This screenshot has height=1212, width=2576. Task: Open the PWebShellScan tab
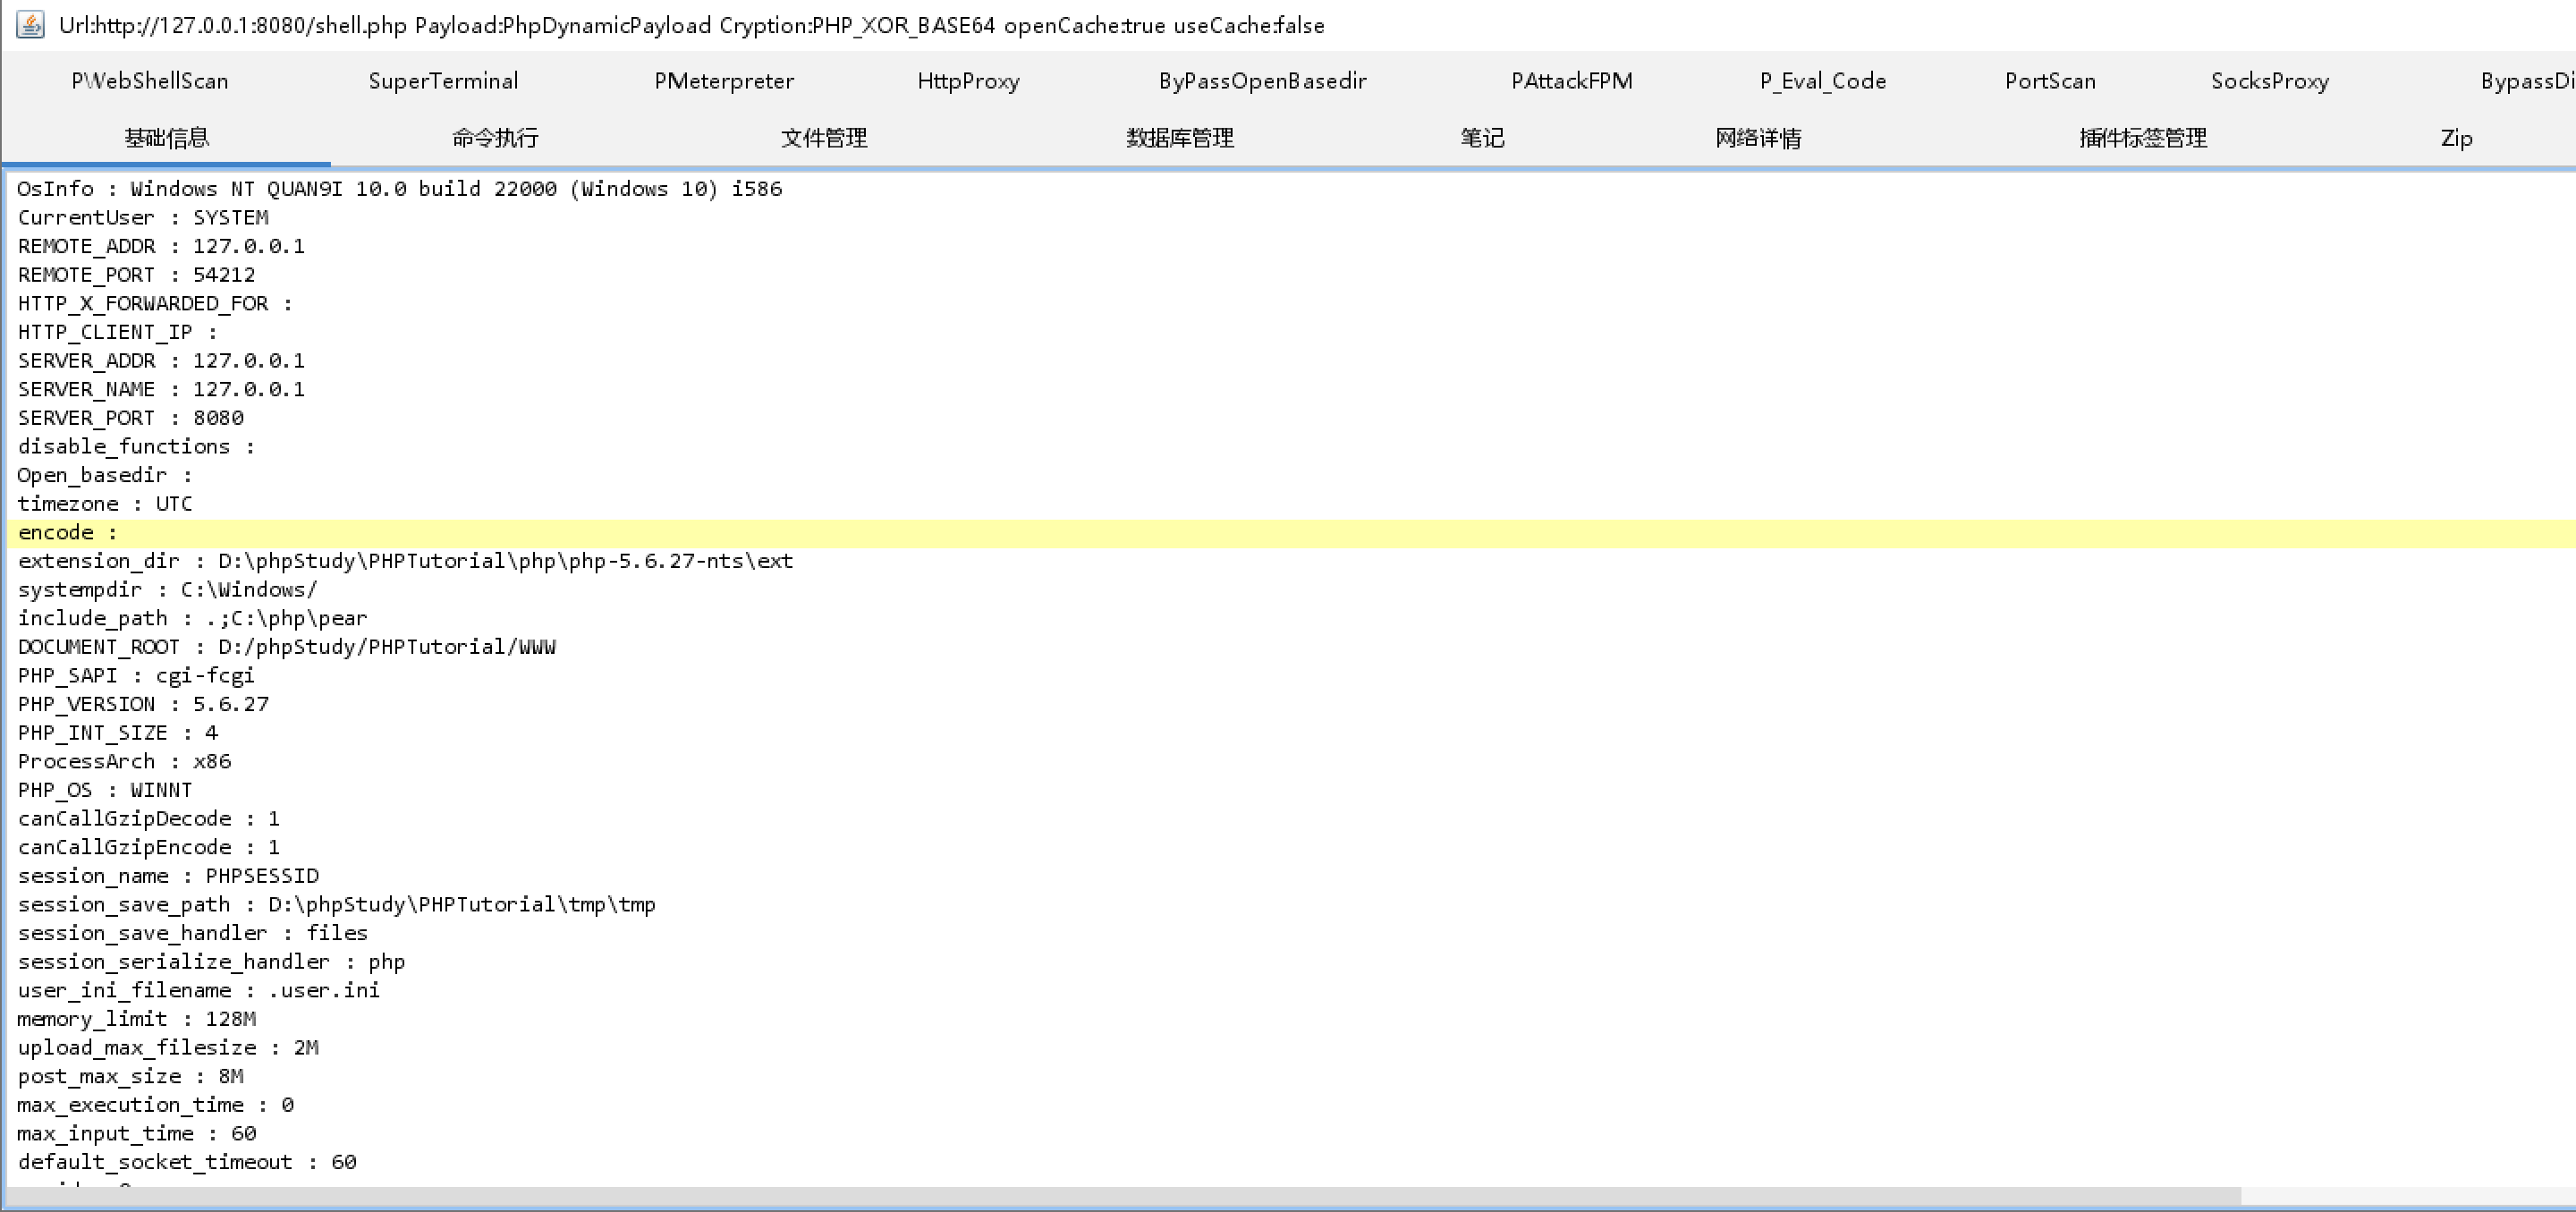click(x=150, y=81)
